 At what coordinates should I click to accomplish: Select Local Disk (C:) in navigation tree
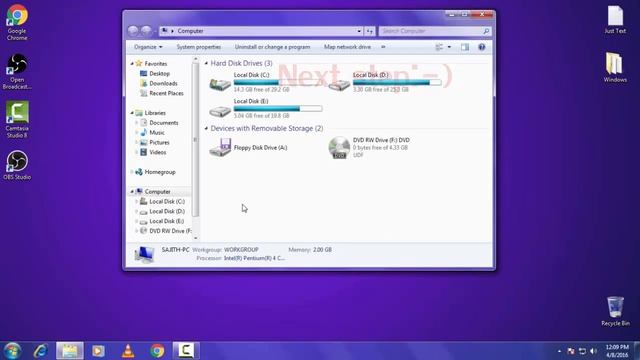pos(162,201)
